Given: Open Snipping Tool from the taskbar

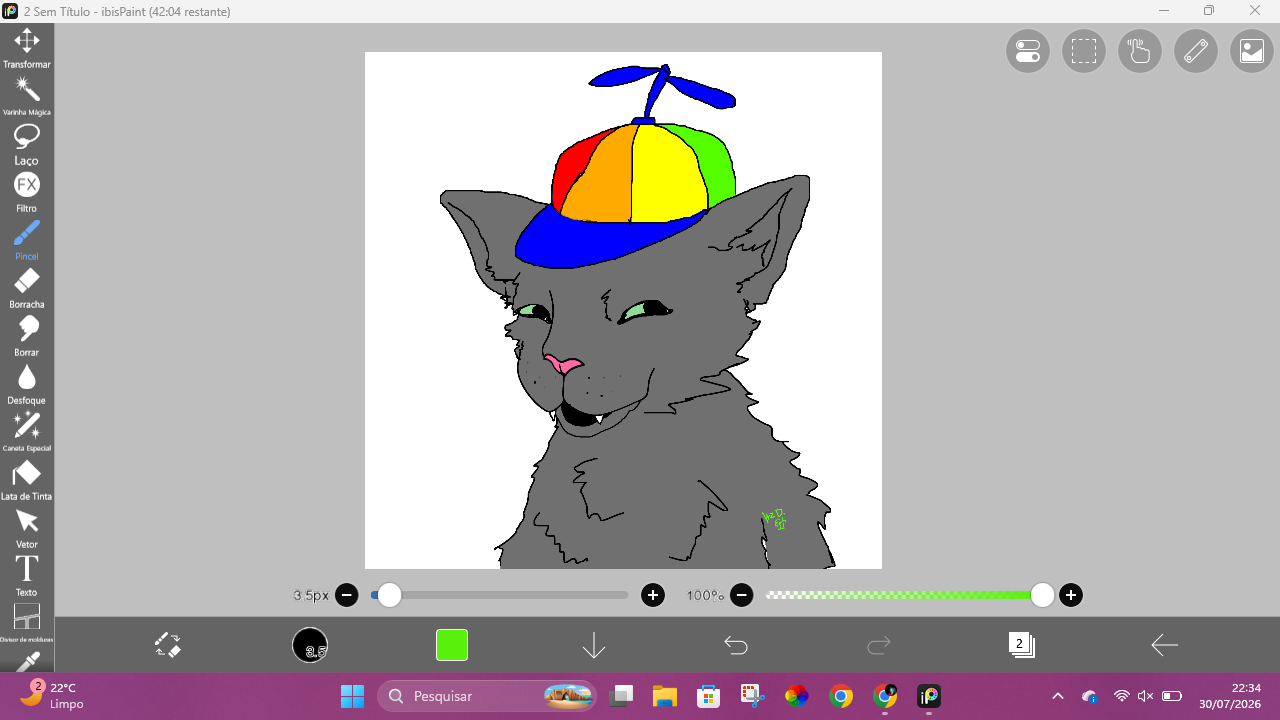Looking at the screenshot, I should point(753,696).
